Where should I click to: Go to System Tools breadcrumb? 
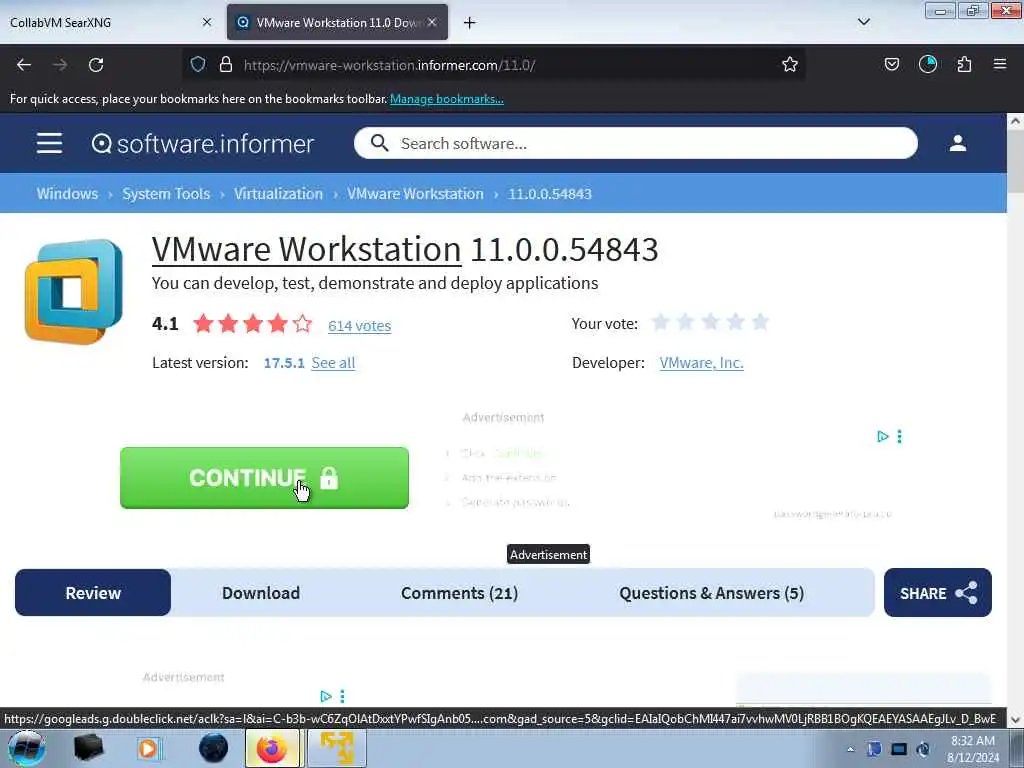(166, 194)
